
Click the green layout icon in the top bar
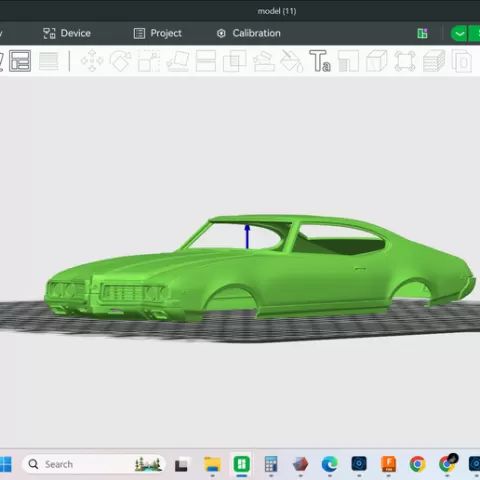(x=422, y=33)
